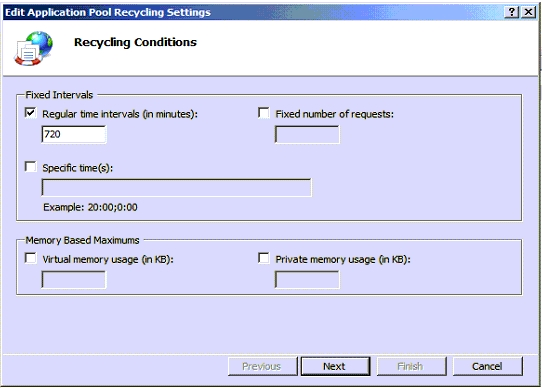542x388 pixels.
Task: Click the Recycling Conditions heading
Action: (135, 42)
